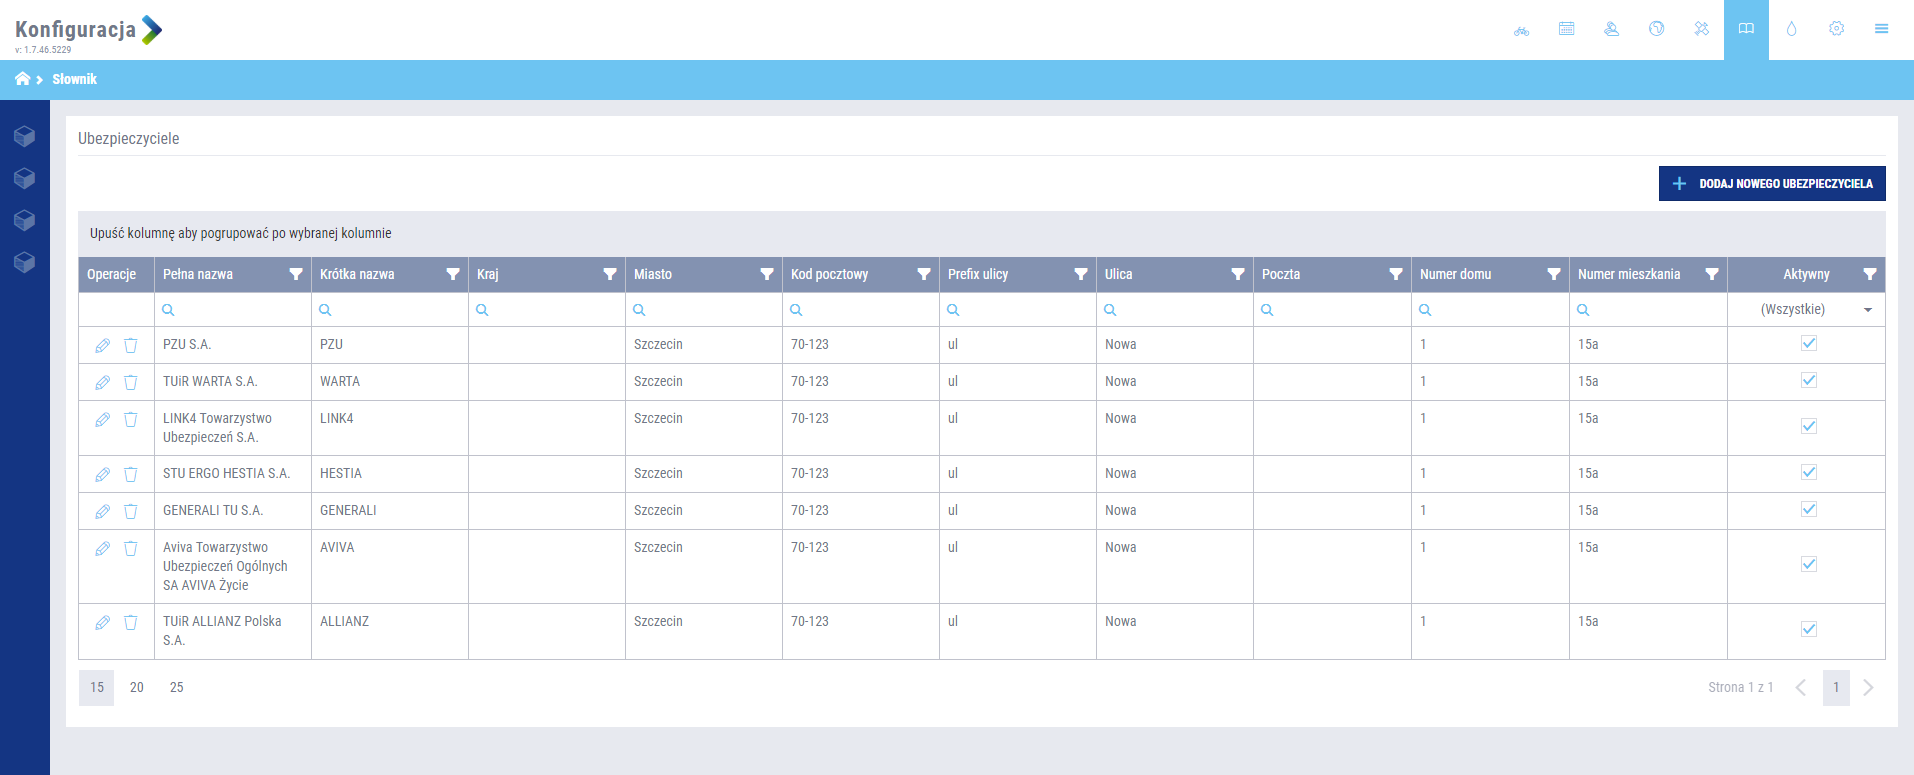The height and width of the screenshot is (775, 1914).
Task: Click Dodaj nowego ubezpieczyciela button
Action: click(1771, 184)
